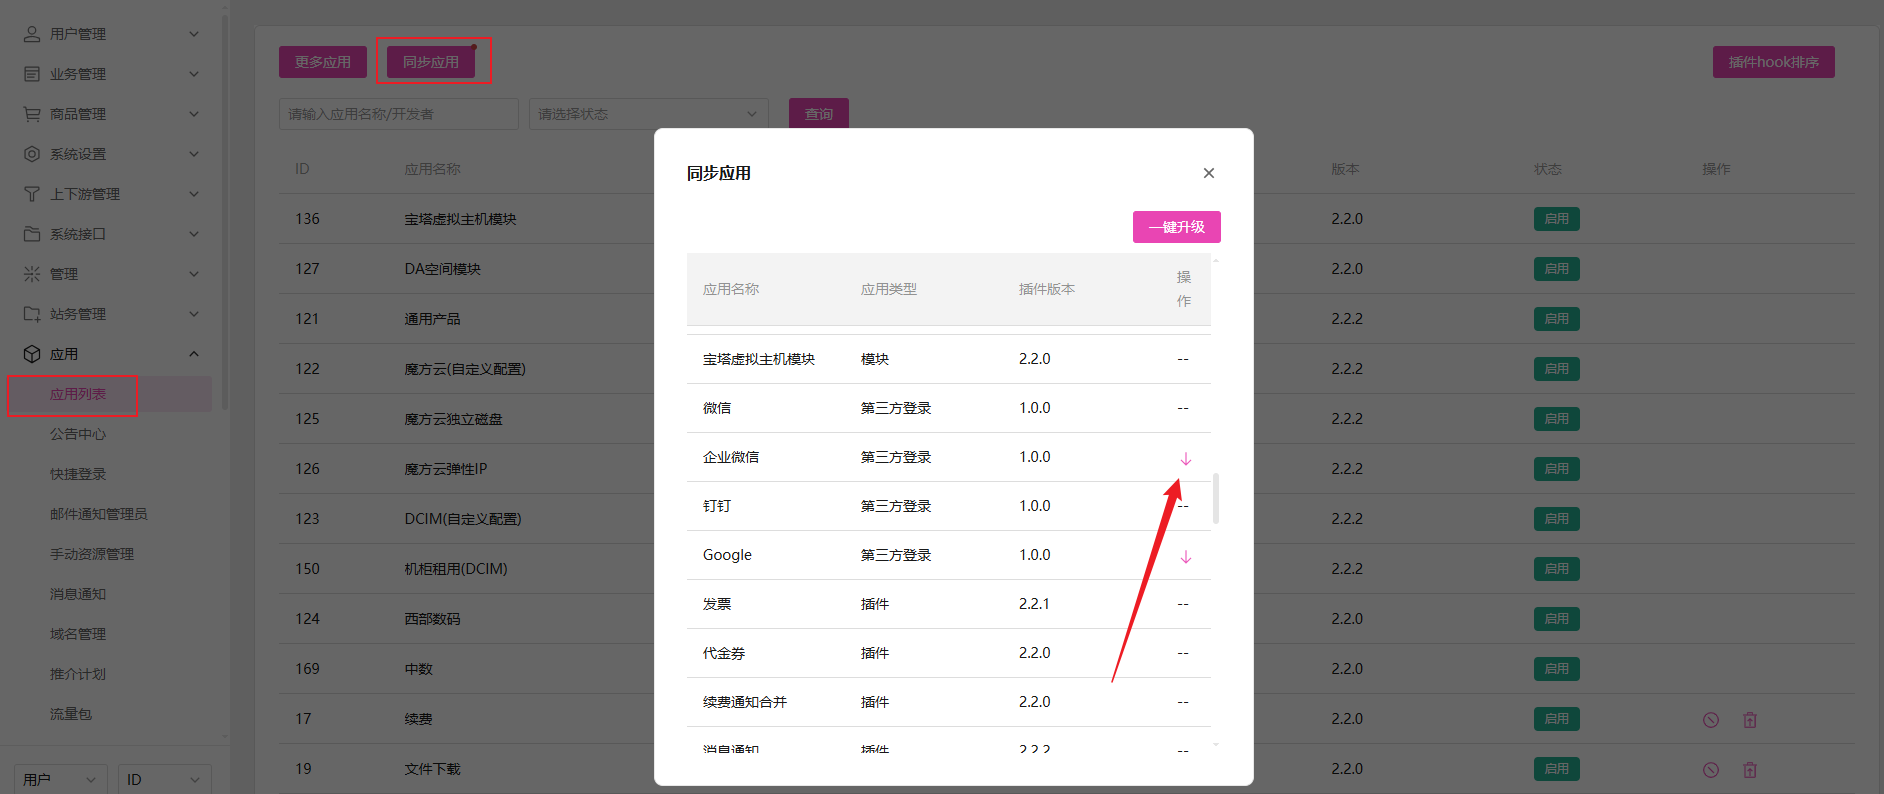1884x794 pixels.
Task: Click delete trash icon in row 17
Action: [x=1749, y=720]
